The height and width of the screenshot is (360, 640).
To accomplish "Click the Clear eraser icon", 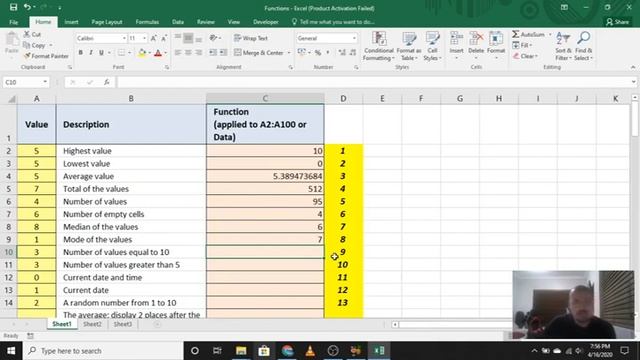I will click(x=516, y=56).
